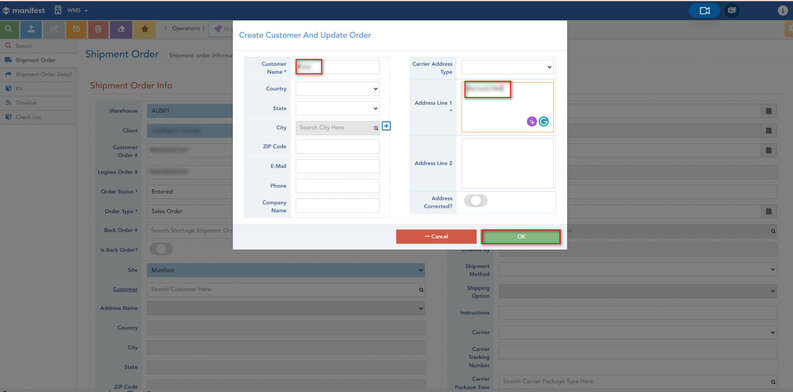Click the Operations breadcrumb

186,29
